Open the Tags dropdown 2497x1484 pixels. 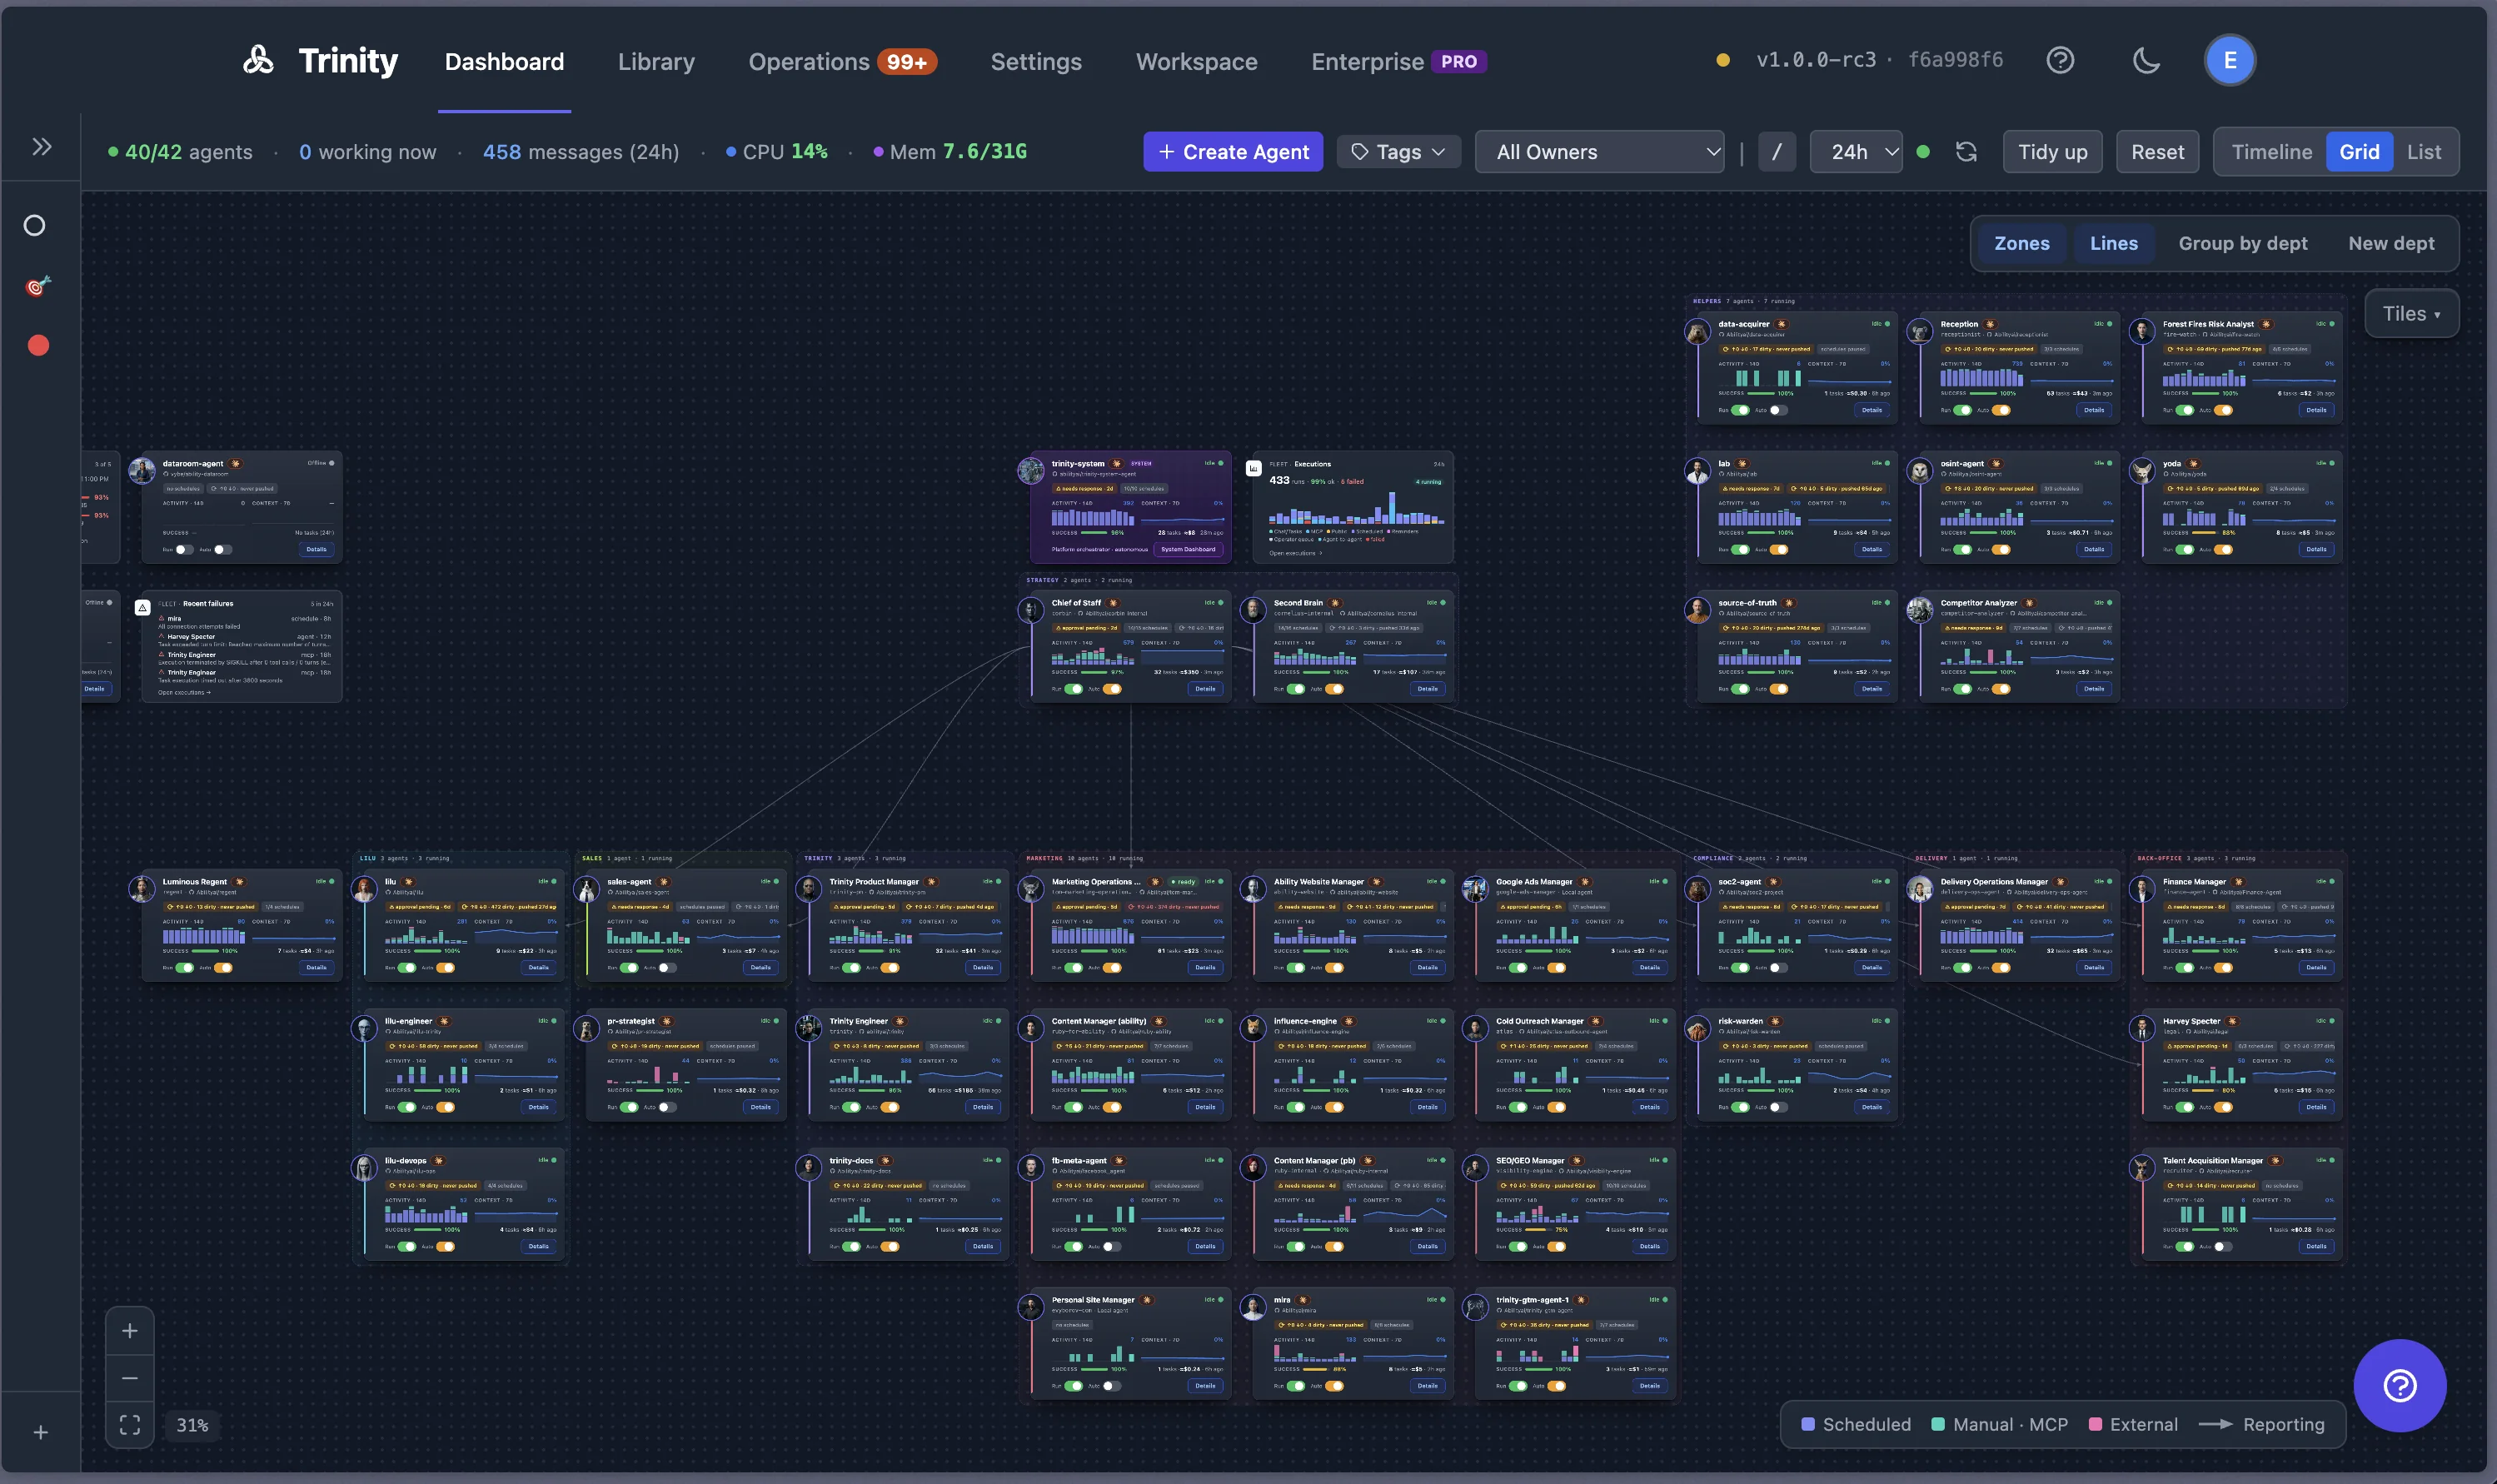[x=1398, y=152]
